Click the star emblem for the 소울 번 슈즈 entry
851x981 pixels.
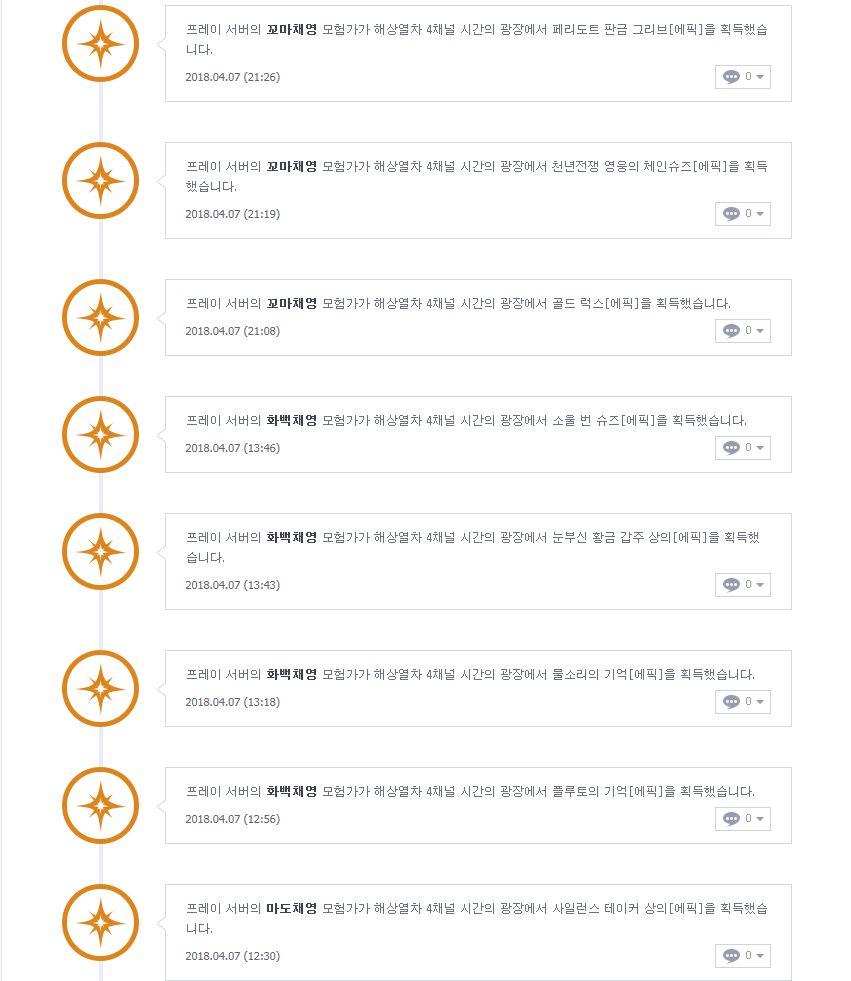click(100, 435)
